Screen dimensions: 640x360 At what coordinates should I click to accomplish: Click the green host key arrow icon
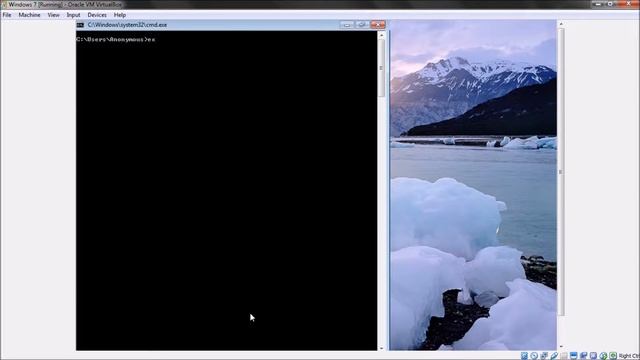tap(613, 356)
